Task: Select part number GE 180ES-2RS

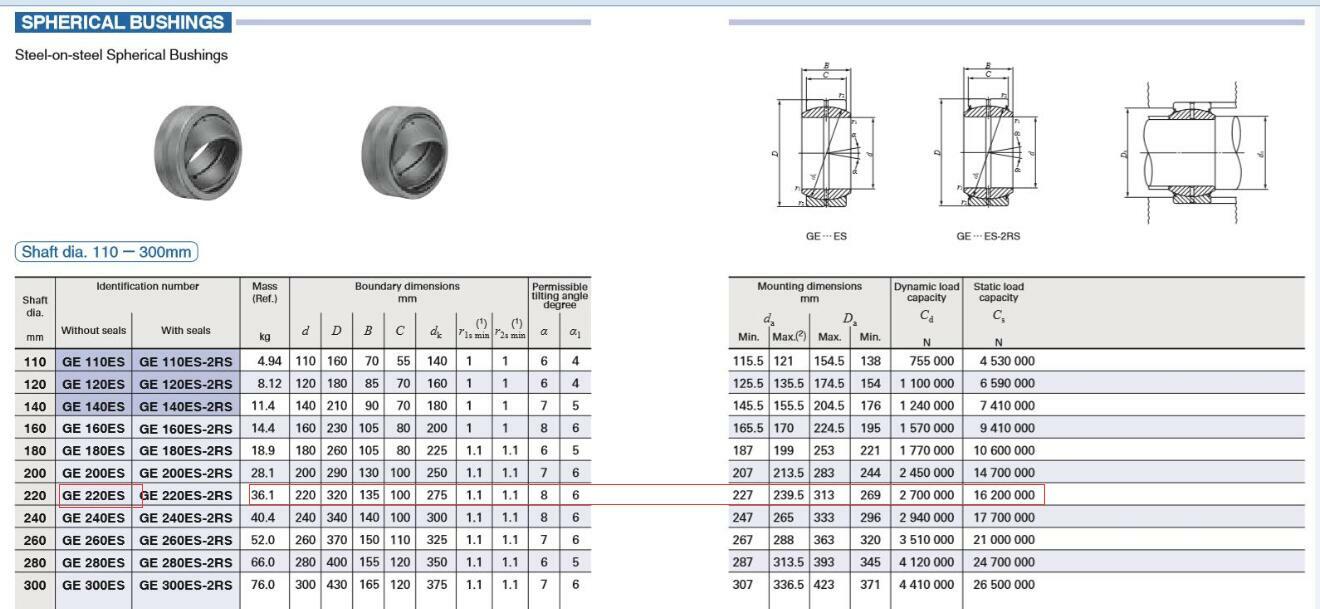Action: pos(186,451)
